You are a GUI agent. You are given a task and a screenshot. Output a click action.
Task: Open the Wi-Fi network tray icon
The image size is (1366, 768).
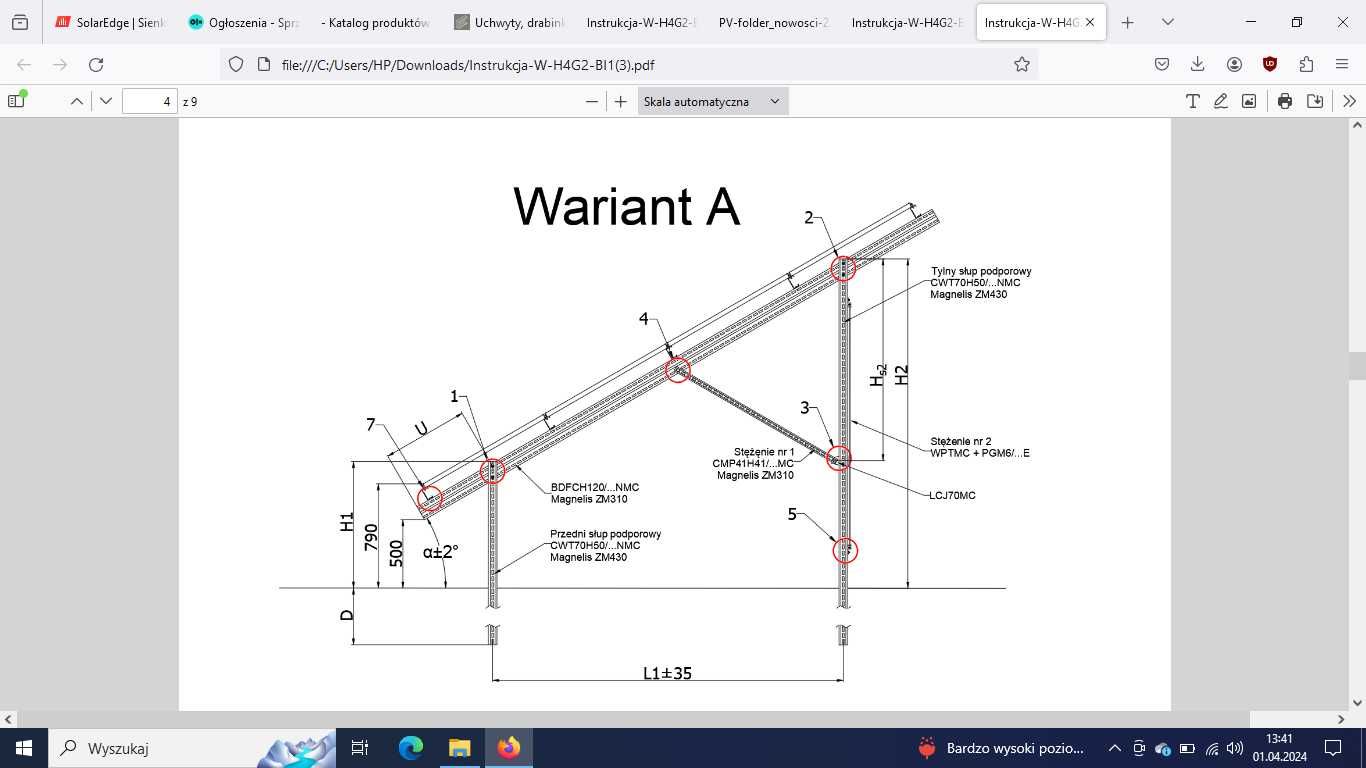pyautogui.click(x=1212, y=748)
